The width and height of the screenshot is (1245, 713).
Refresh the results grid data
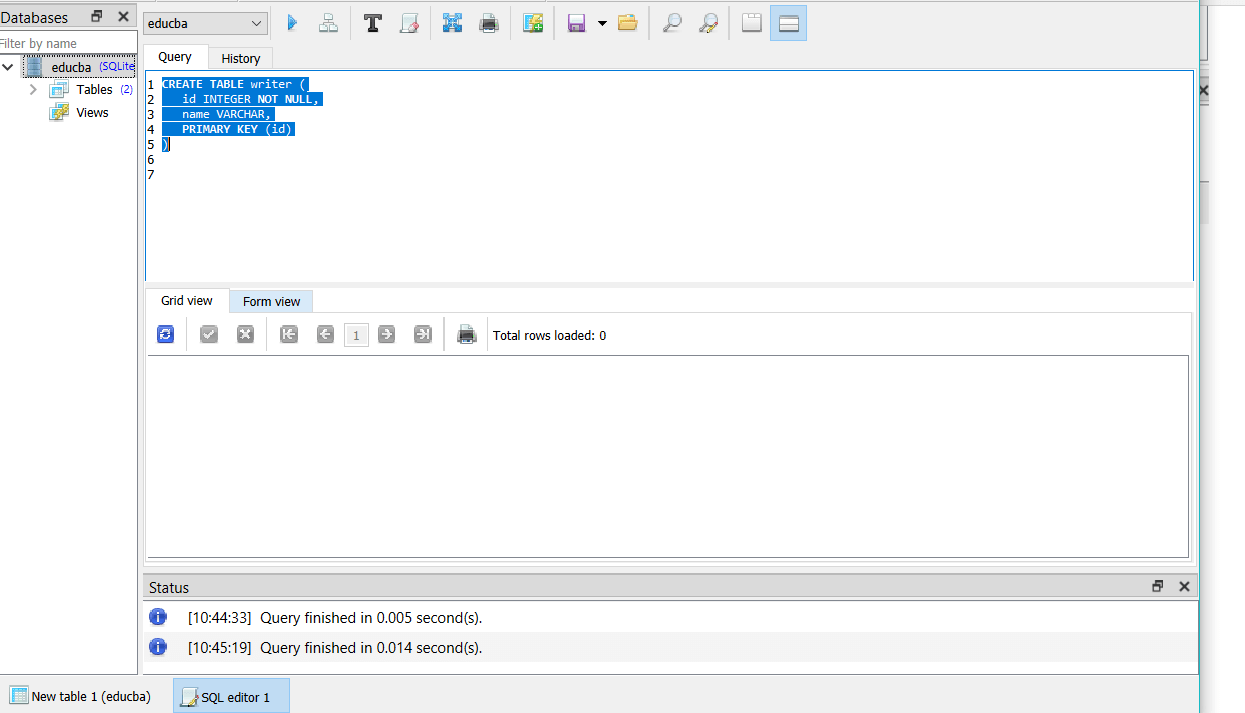166,335
